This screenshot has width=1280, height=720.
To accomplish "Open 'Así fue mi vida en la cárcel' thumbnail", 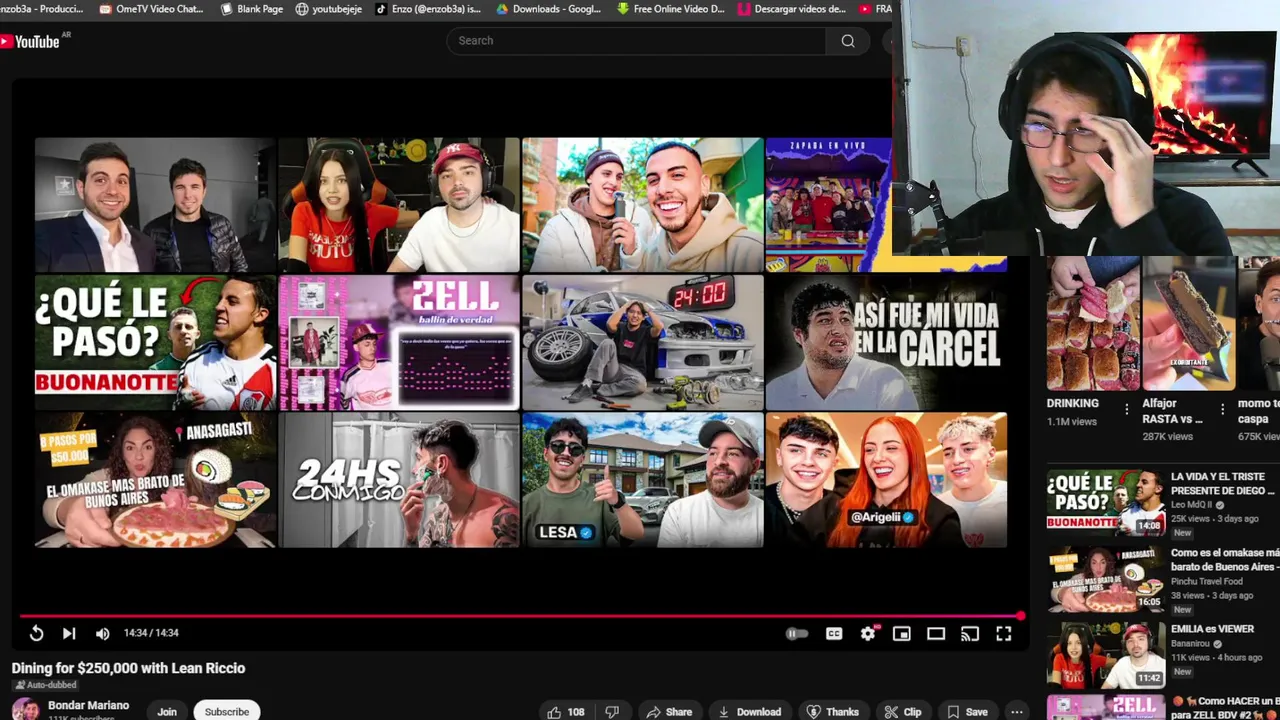I will (886, 343).
